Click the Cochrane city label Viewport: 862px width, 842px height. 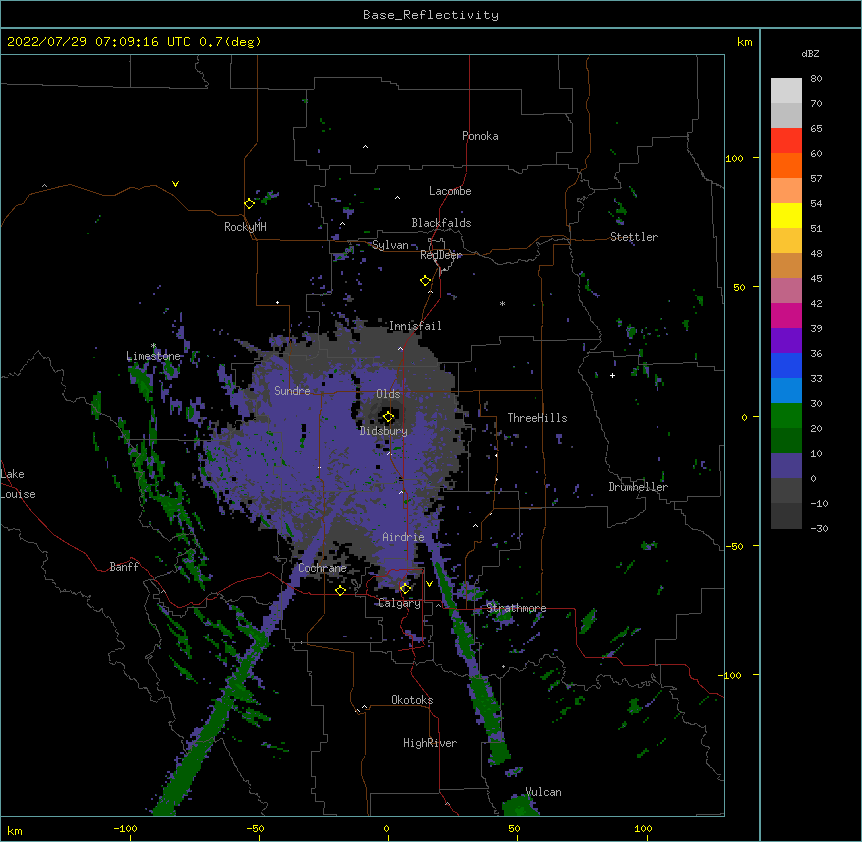(322, 568)
